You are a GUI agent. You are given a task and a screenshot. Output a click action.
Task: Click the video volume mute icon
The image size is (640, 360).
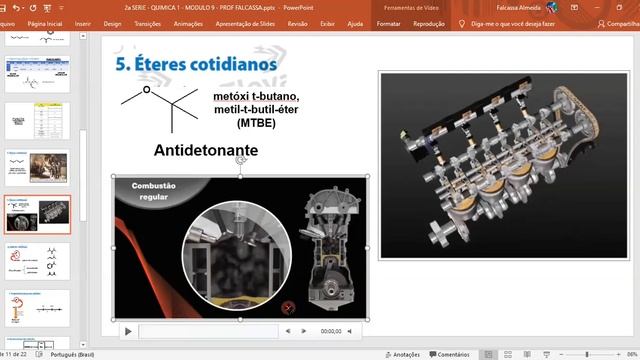[350, 331]
